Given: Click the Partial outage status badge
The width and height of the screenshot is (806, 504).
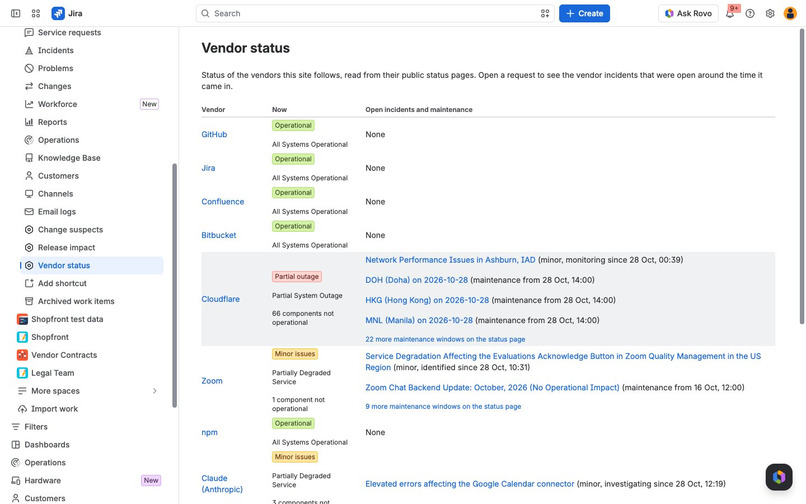Looking at the screenshot, I should pos(297,277).
